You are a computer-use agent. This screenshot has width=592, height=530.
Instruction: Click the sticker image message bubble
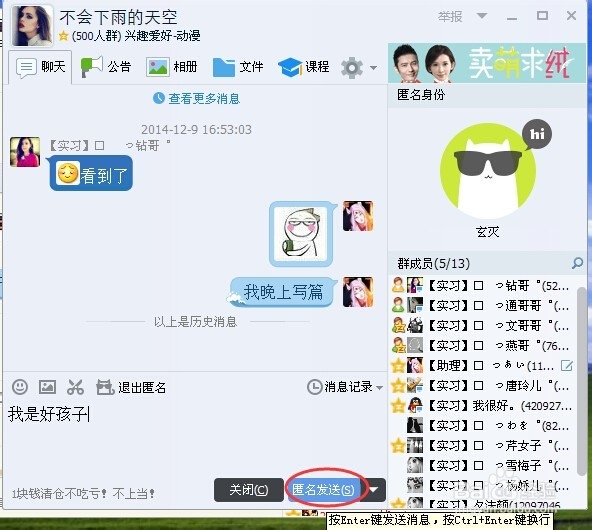pos(301,234)
